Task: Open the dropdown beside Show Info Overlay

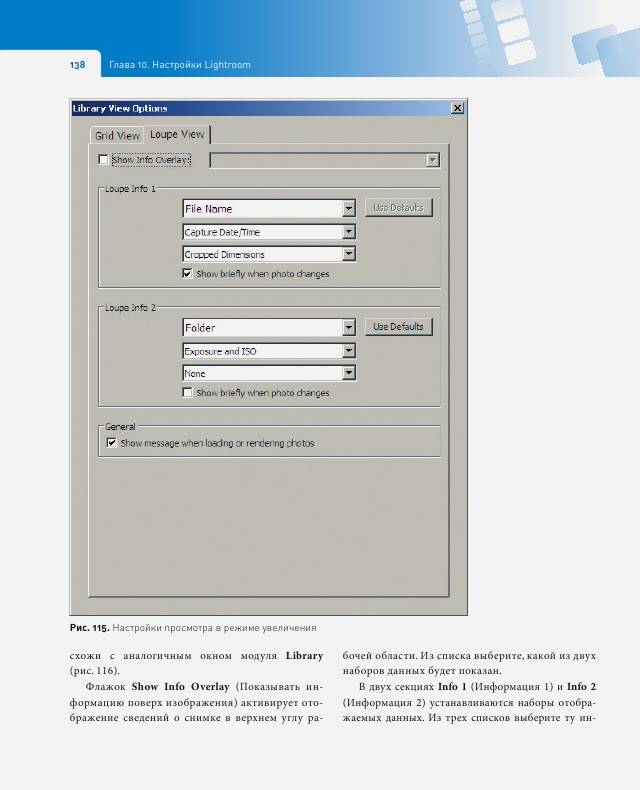Action: 432,160
